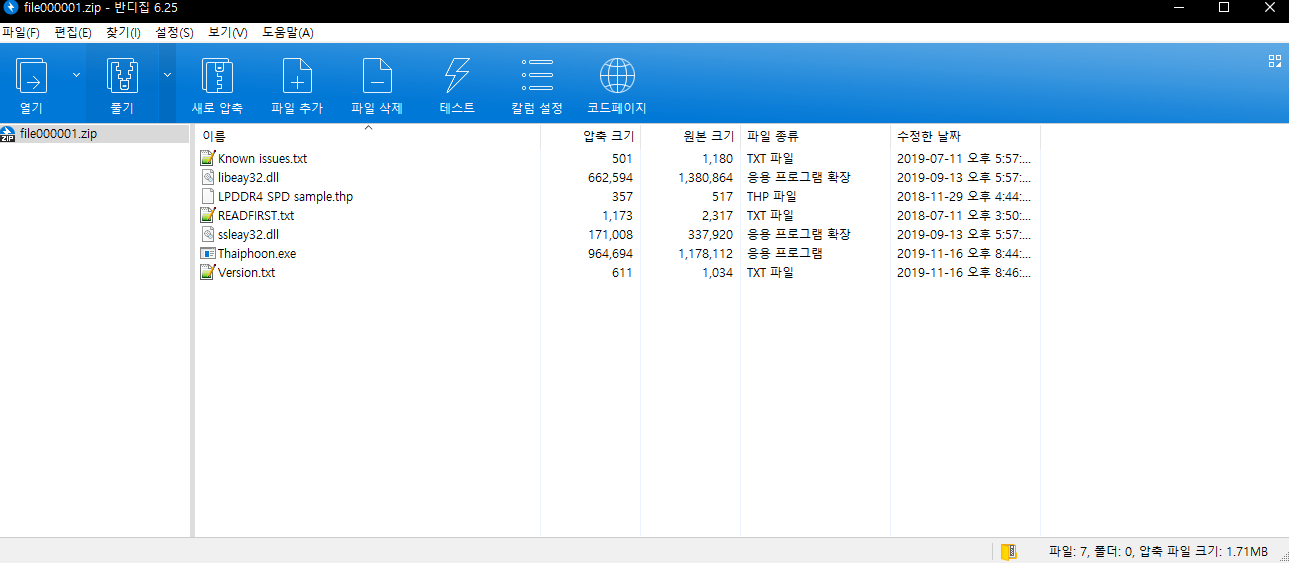Click the New Archive (새로 압축) icon
The height and width of the screenshot is (563, 1289).
point(217,76)
